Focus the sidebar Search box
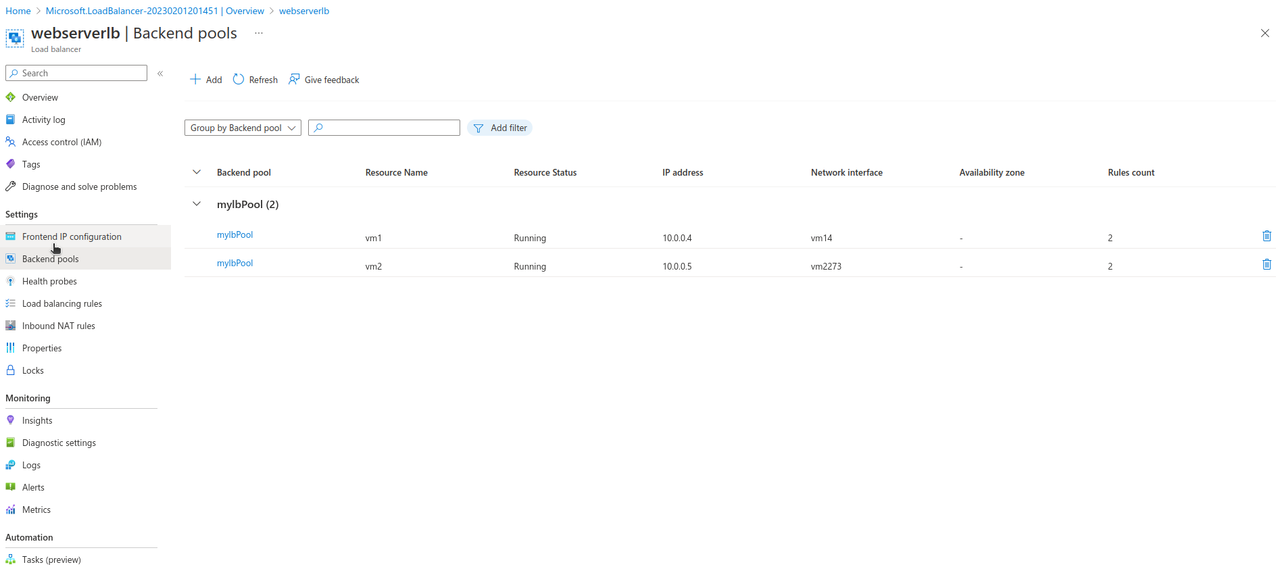Screen dimensions: 1280x575 (76, 73)
